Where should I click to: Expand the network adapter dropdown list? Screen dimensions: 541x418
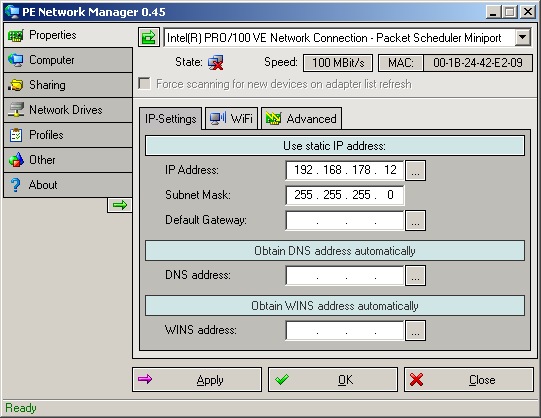[x=523, y=37]
